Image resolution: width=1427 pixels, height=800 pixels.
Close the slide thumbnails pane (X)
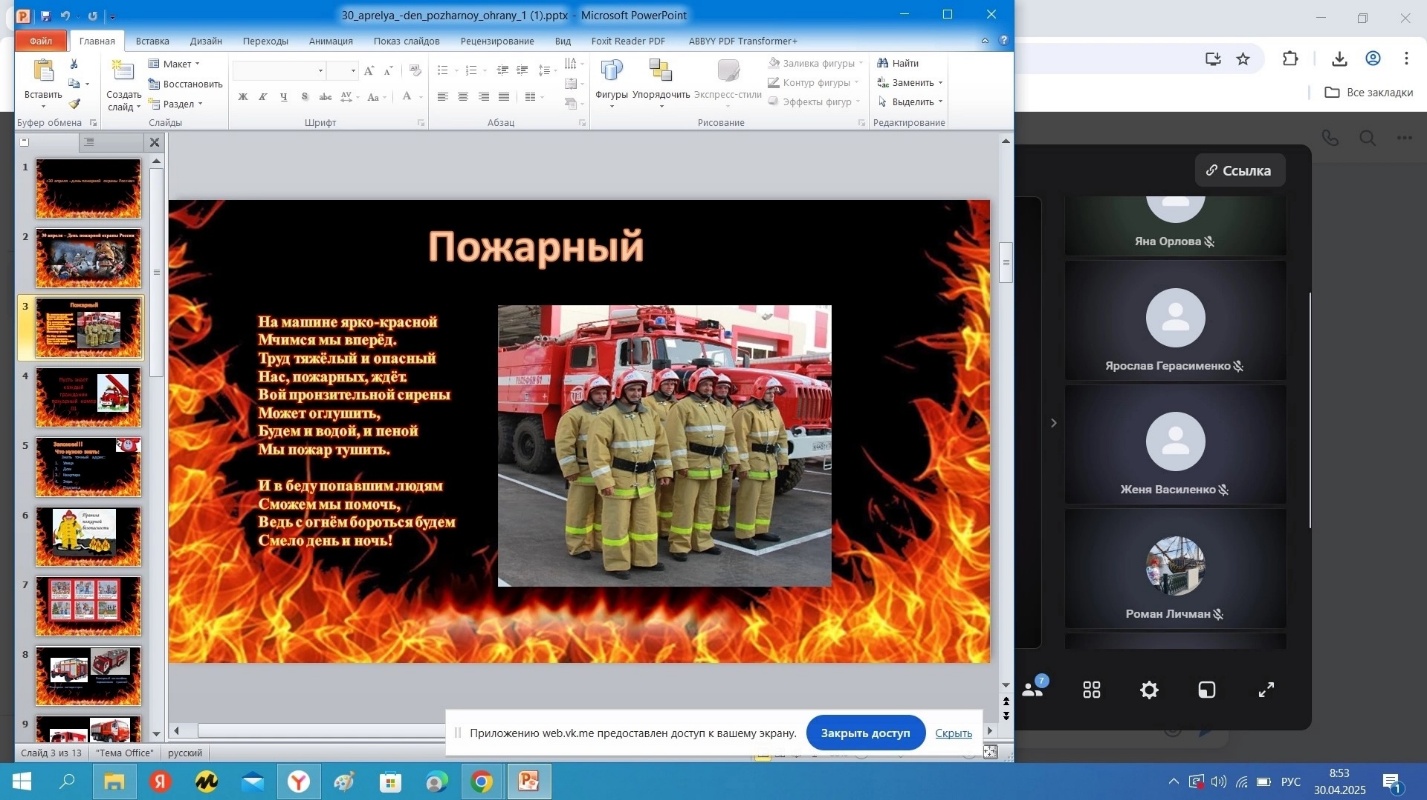[154, 143]
